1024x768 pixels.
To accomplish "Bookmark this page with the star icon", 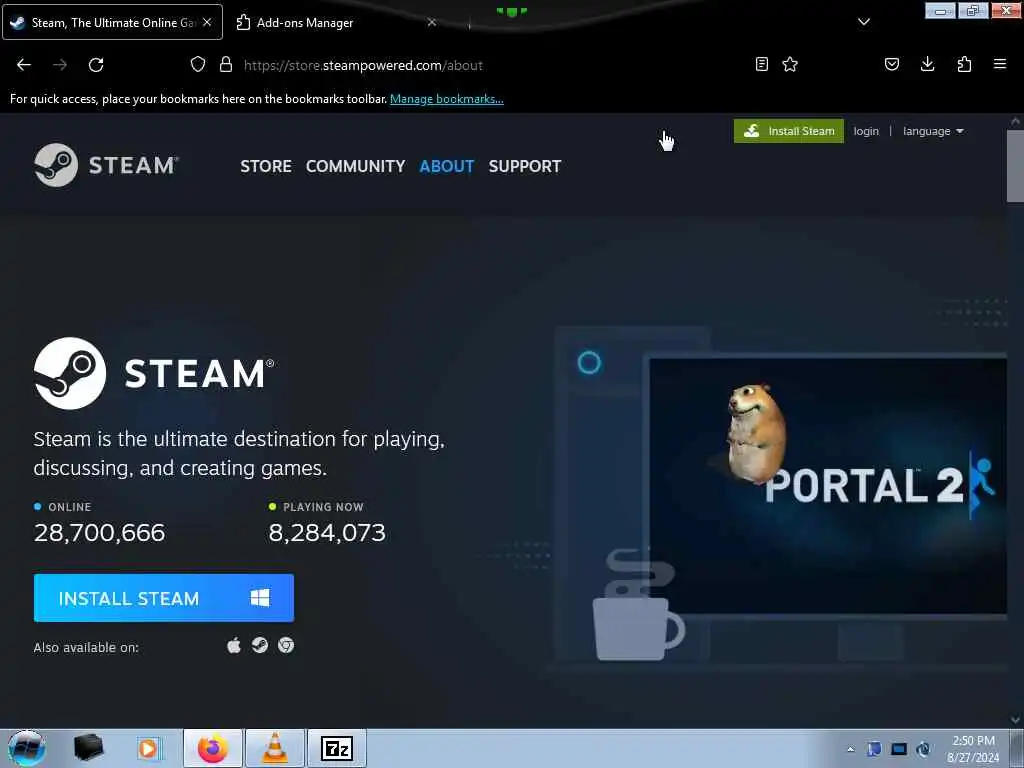I will point(790,64).
